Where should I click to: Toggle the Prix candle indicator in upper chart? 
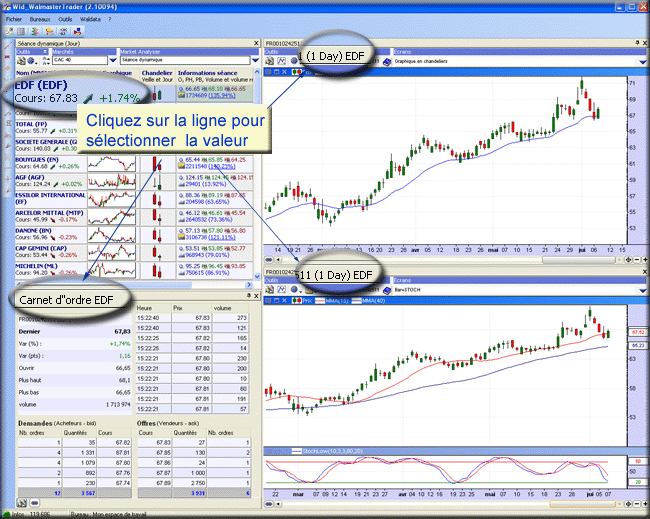pos(297,72)
